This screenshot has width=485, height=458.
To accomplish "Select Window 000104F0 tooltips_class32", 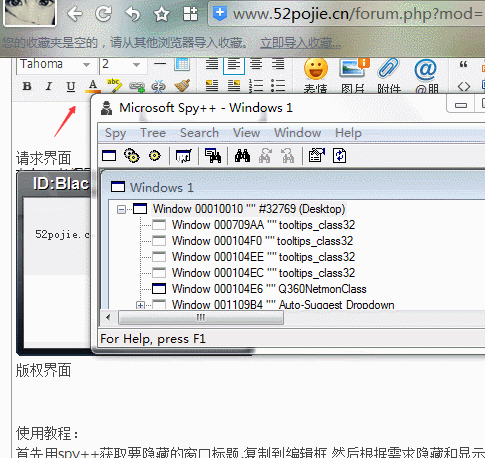I will 262,241.
